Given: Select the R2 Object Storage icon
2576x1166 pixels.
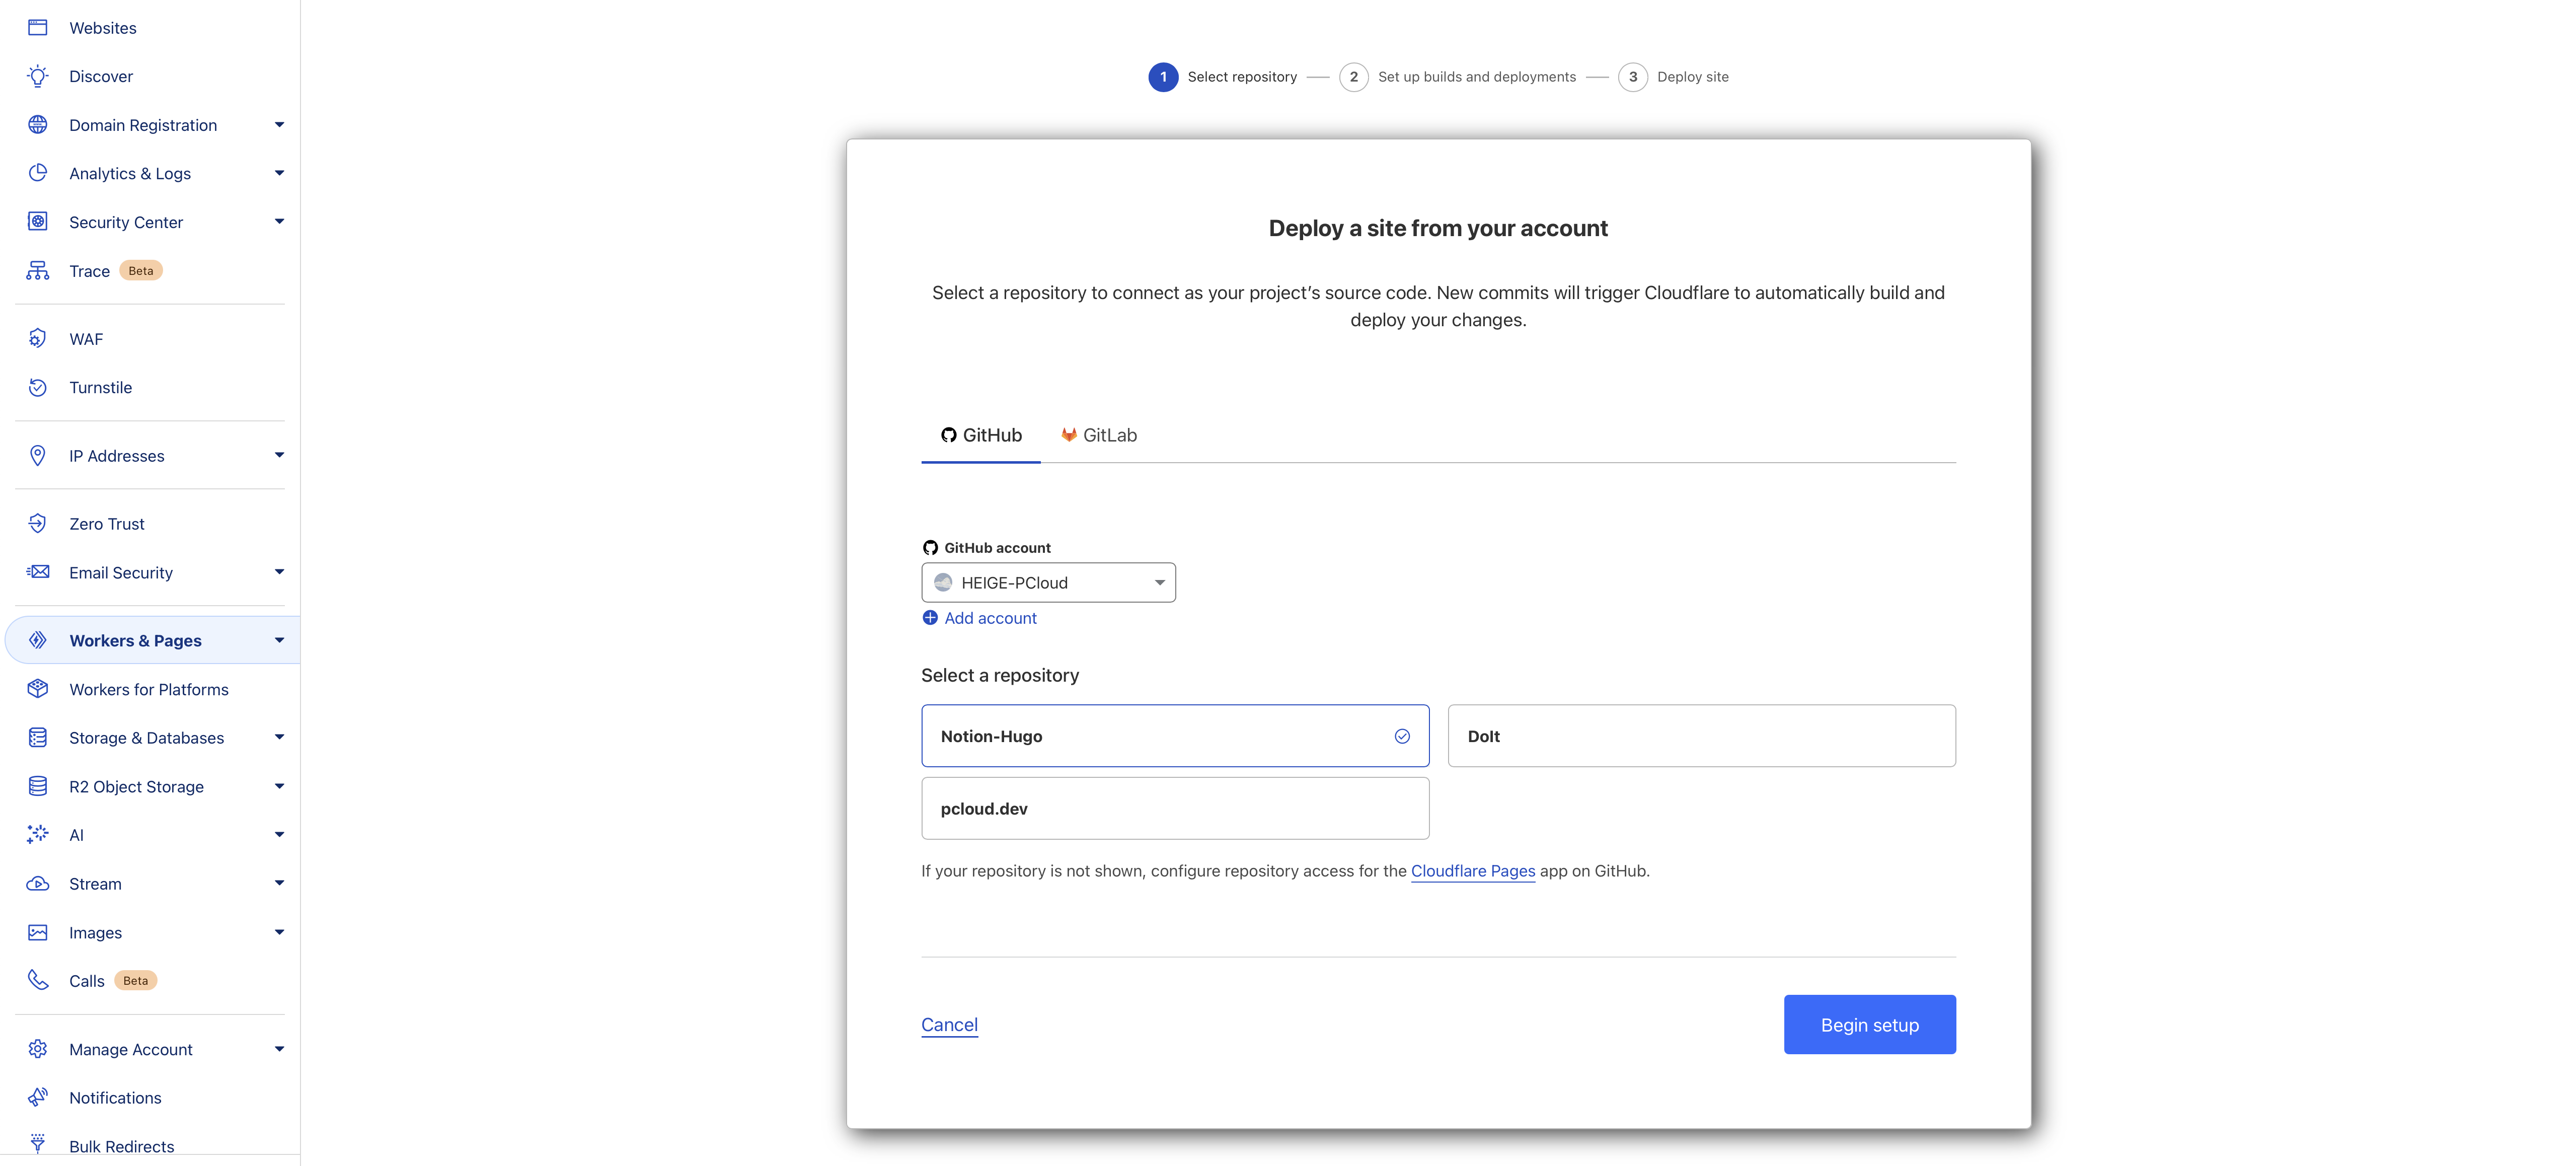Looking at the screenshot, I should coord(37,786).
